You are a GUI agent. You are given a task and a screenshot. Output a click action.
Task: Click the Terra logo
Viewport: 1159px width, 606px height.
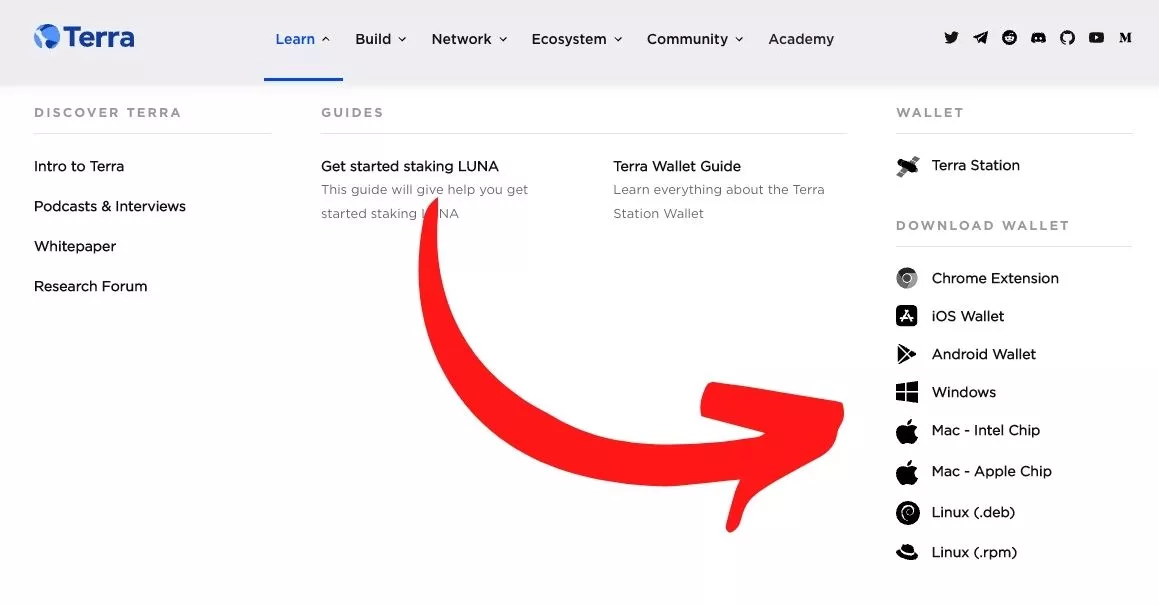tap(84, 37)
